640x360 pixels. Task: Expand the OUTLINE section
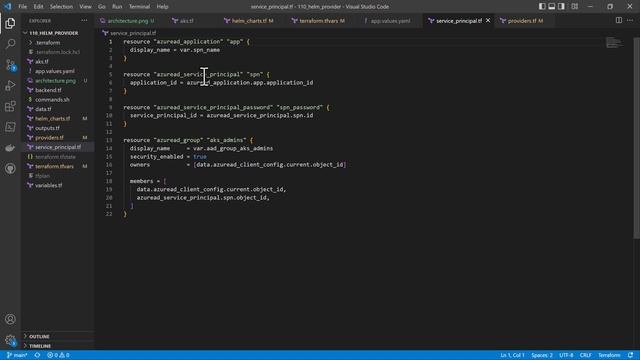[39, 336]
